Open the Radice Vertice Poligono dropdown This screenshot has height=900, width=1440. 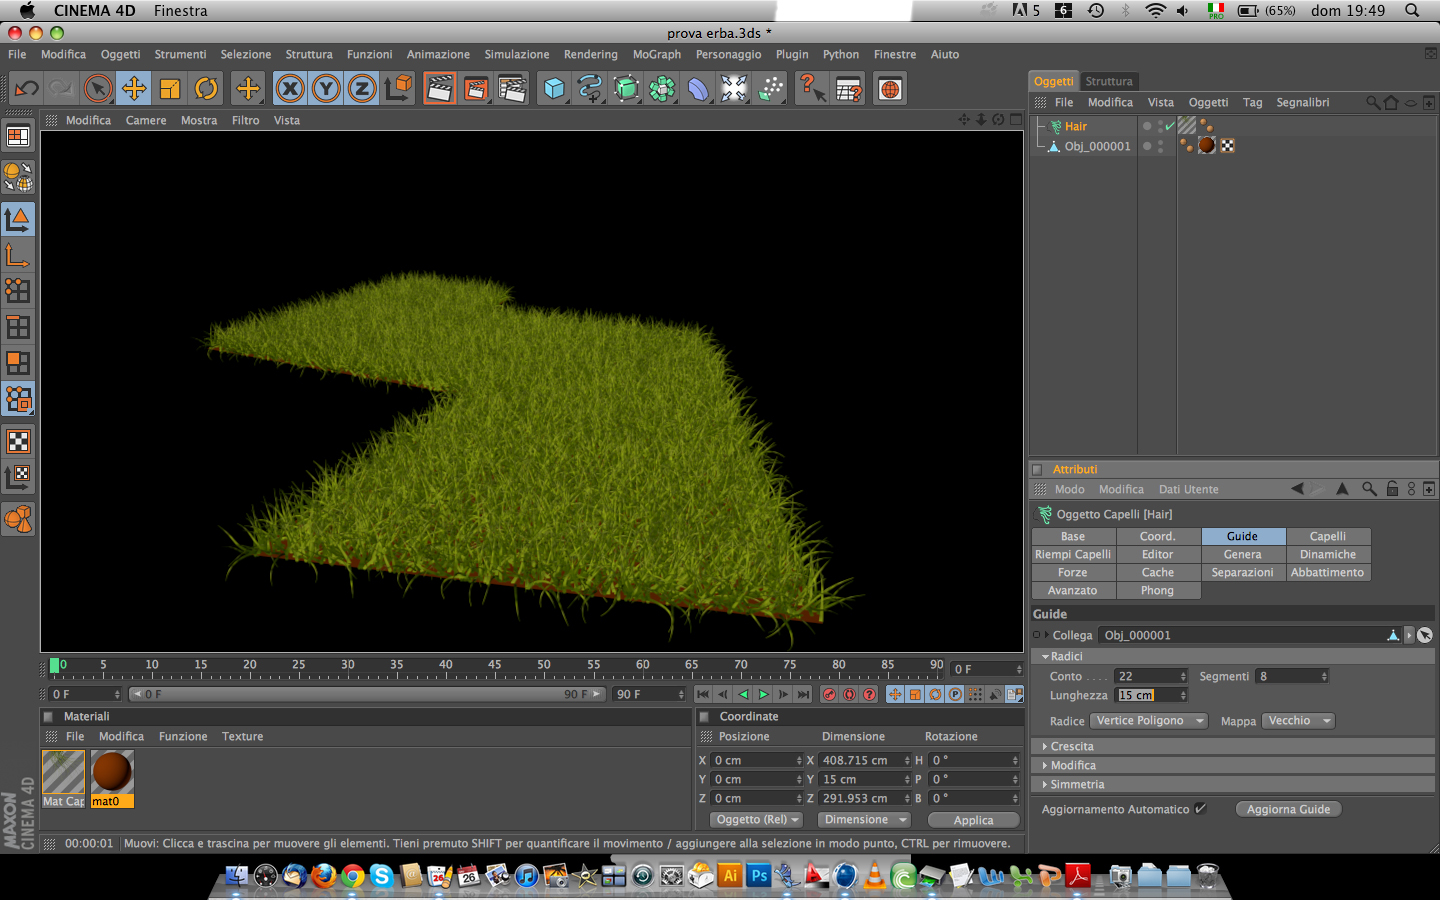1148,721
